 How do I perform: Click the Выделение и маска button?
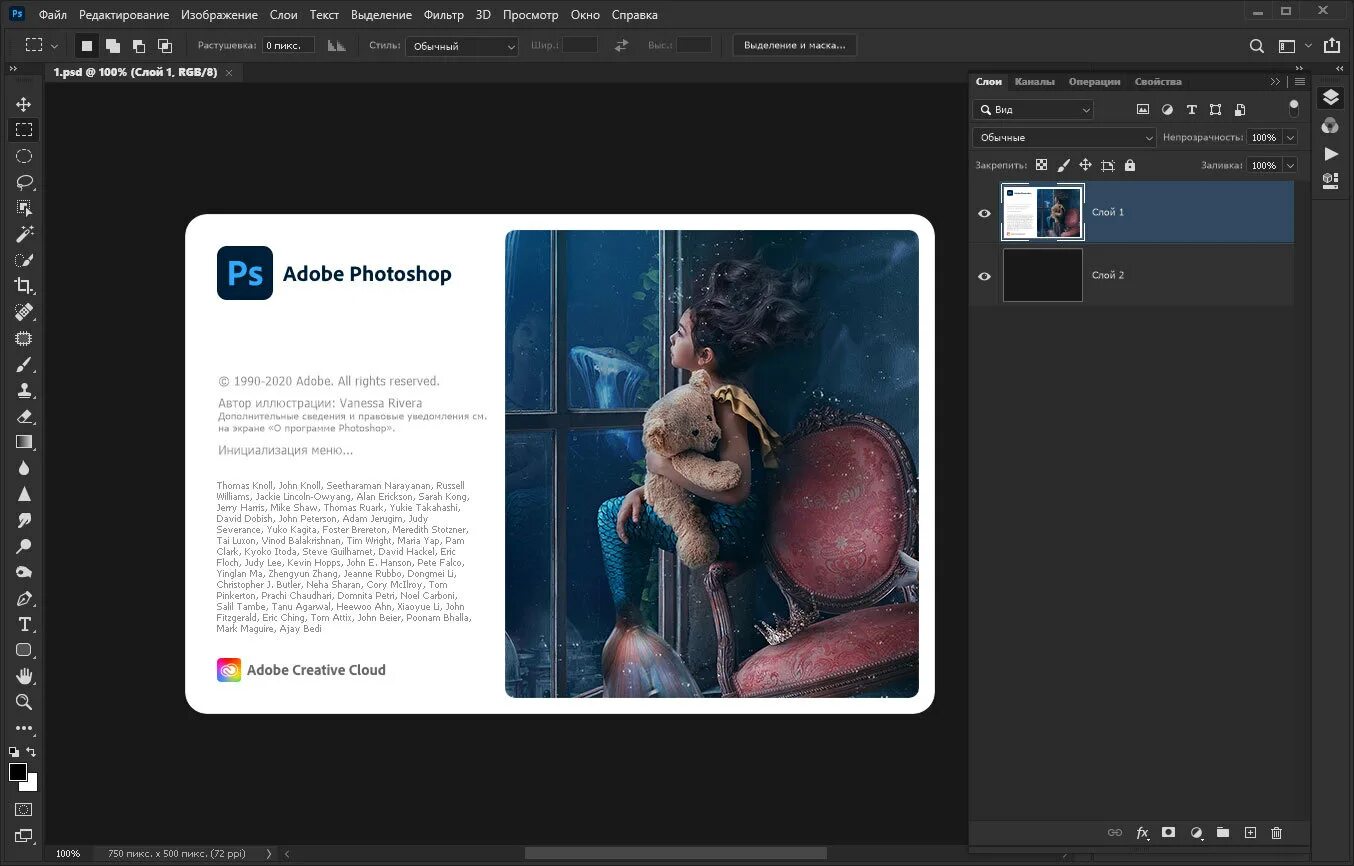(x=794, y=45)
